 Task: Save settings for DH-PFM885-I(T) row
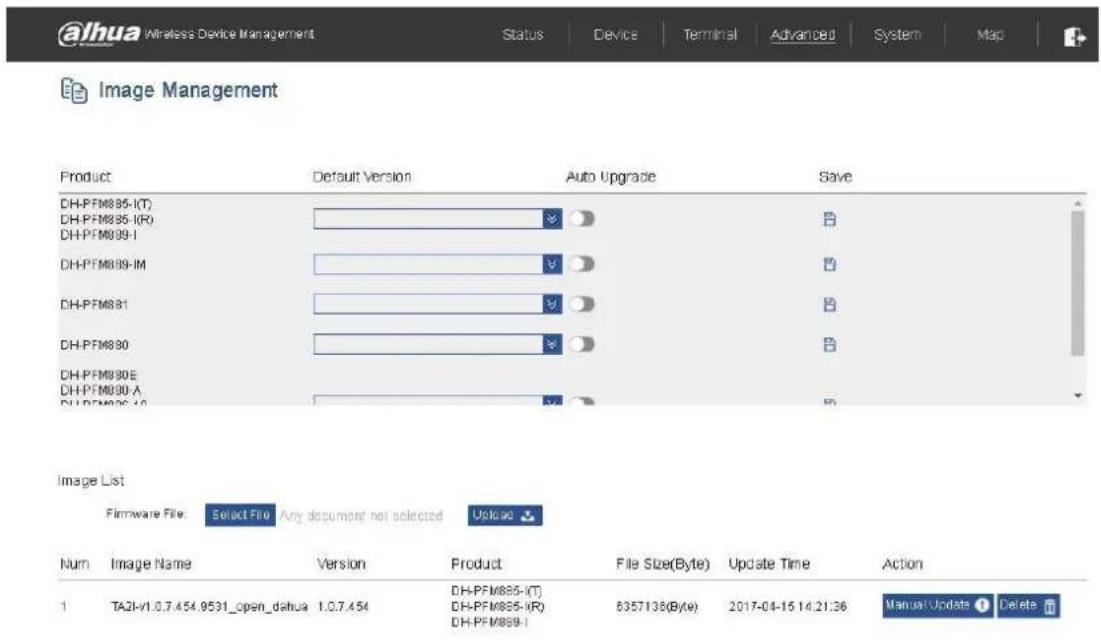click(x=829, y=219)
